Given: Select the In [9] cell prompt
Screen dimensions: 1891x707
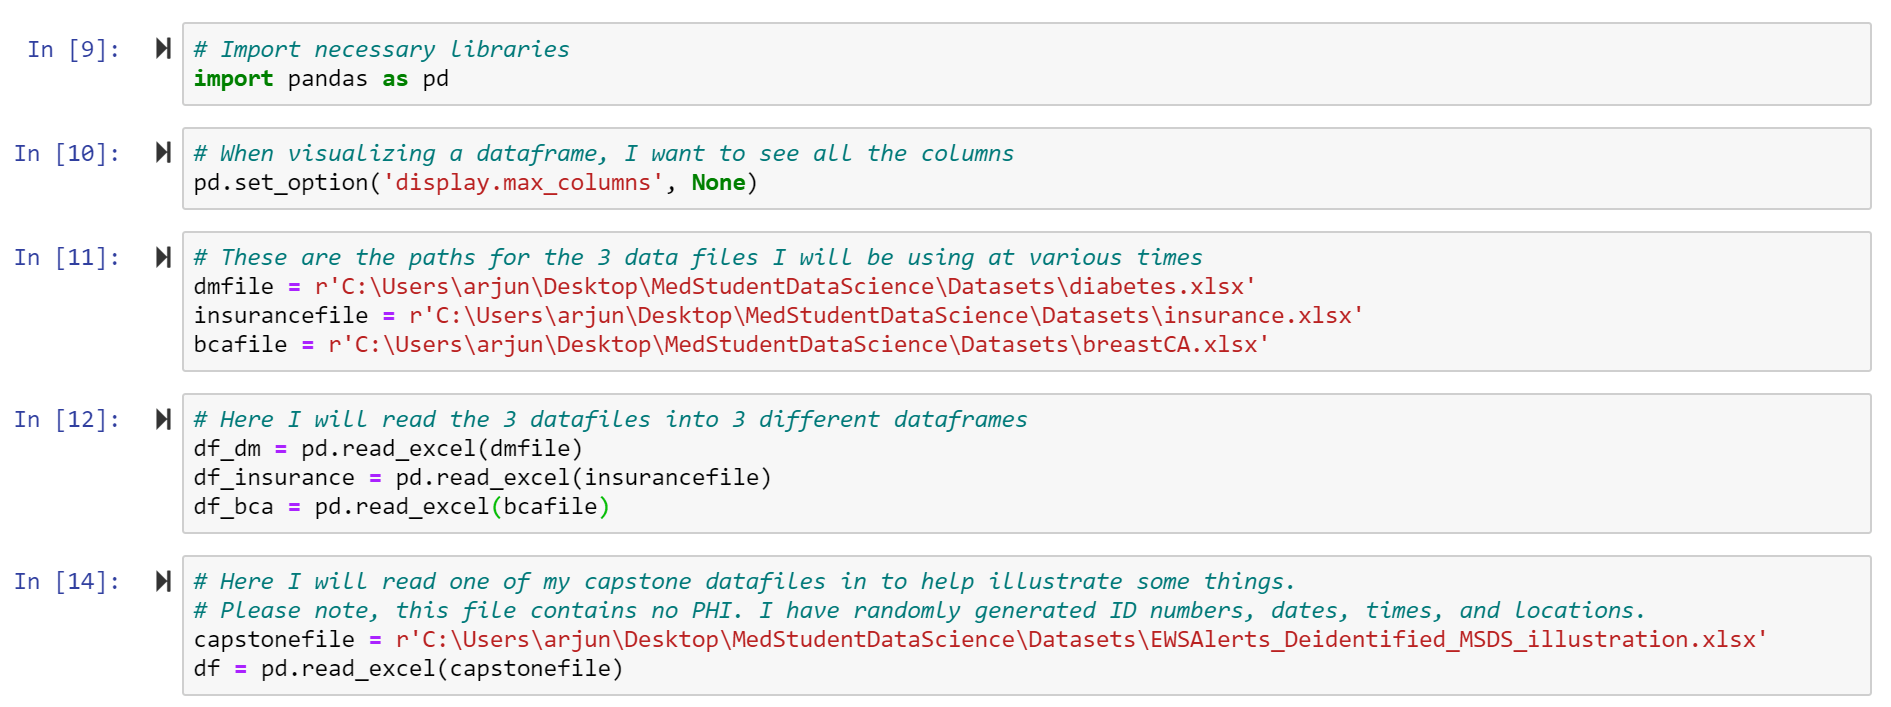Looking at the screenshot, I should 74,49.
